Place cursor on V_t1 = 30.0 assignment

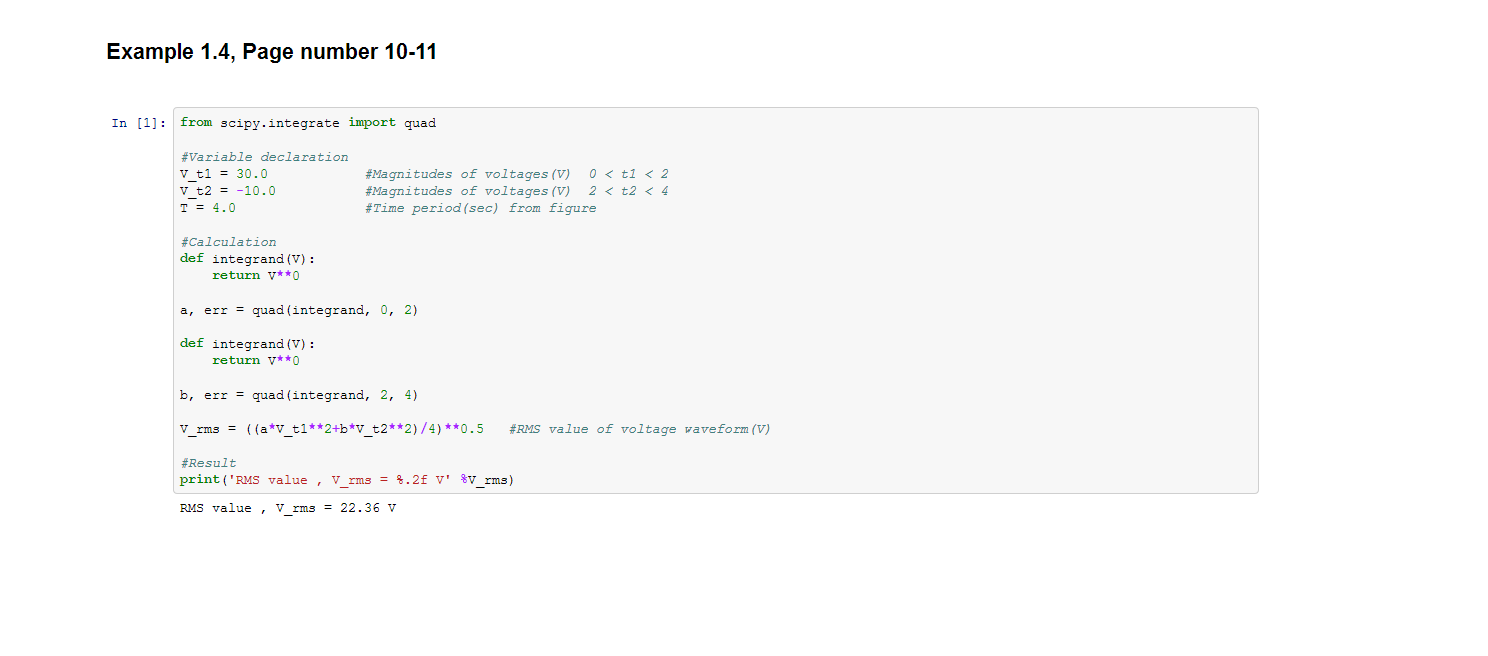(x=224, y=174)
